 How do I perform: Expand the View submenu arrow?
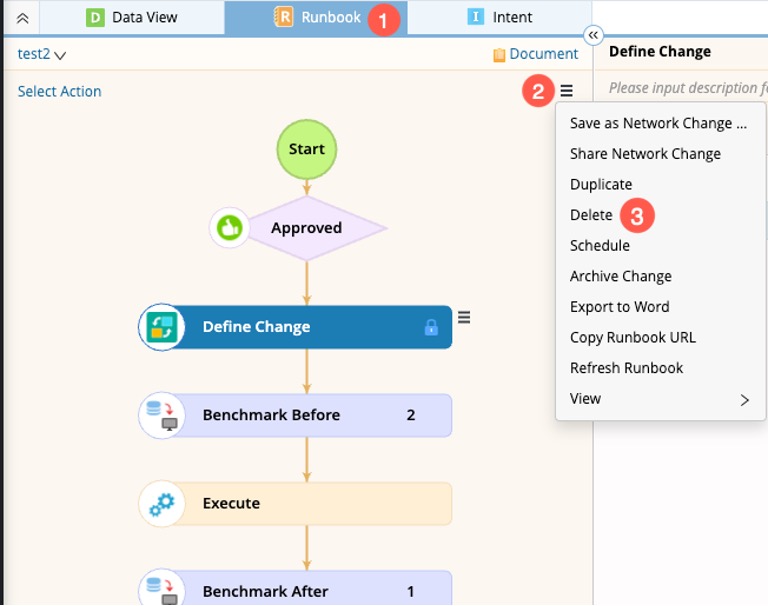744,400
